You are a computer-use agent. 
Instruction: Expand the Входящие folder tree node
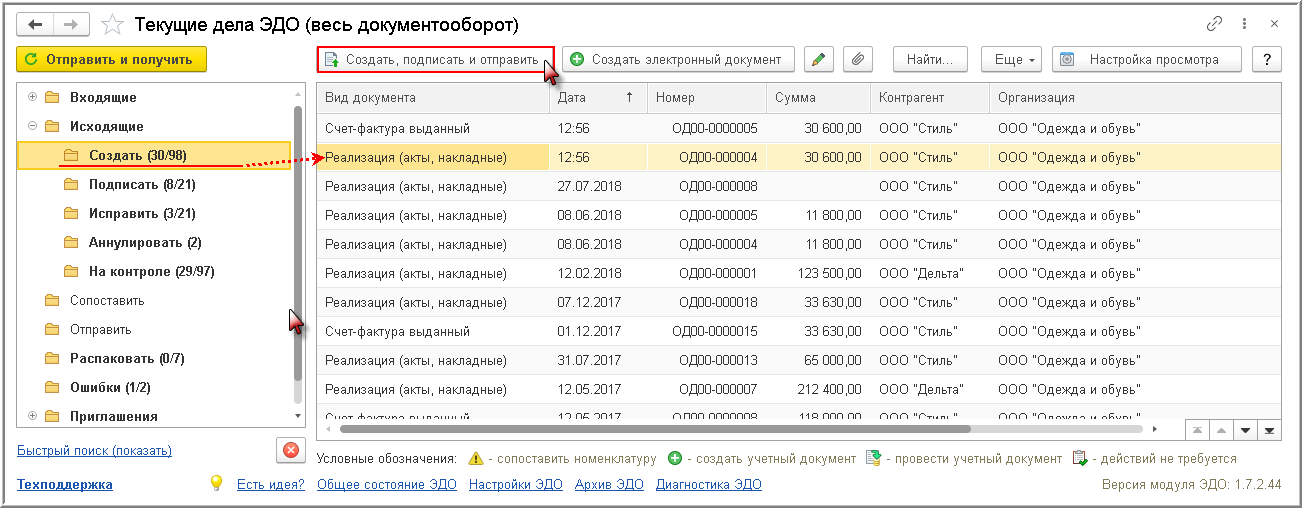(x=33, y=98)
